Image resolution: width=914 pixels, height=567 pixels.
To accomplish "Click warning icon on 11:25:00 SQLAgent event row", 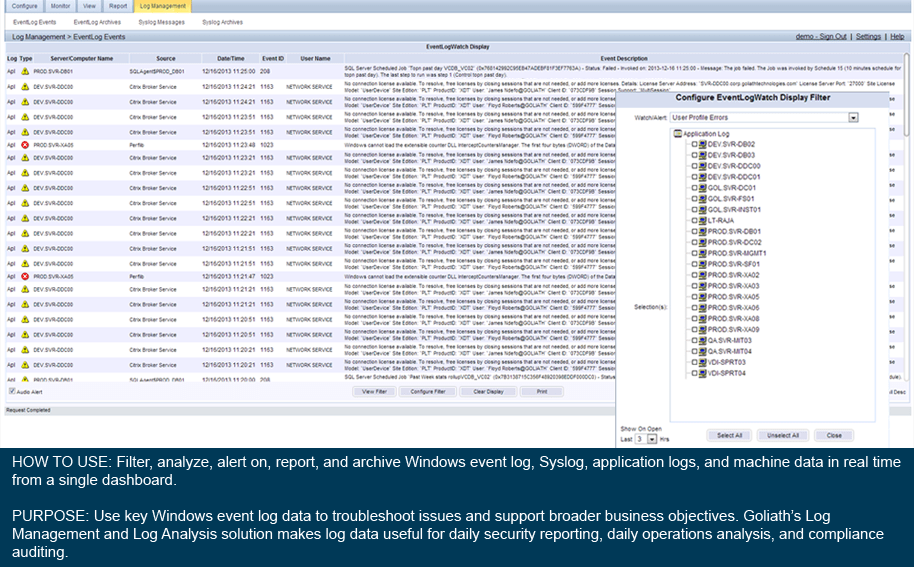I will 25,71.
